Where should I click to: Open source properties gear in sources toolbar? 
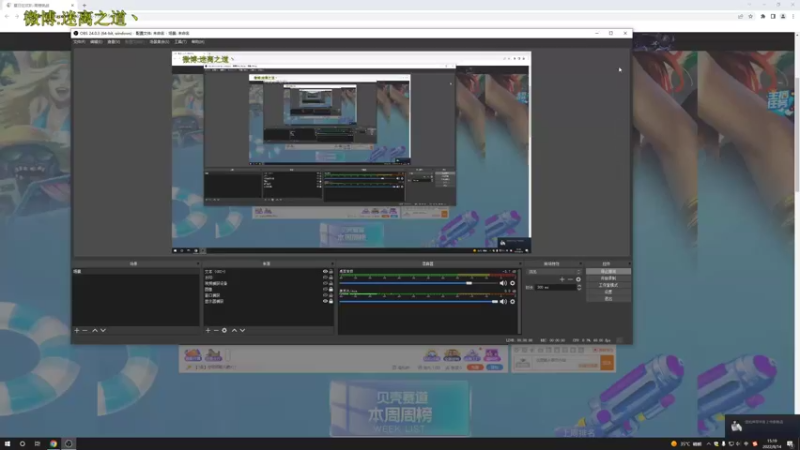coord(224,331)
